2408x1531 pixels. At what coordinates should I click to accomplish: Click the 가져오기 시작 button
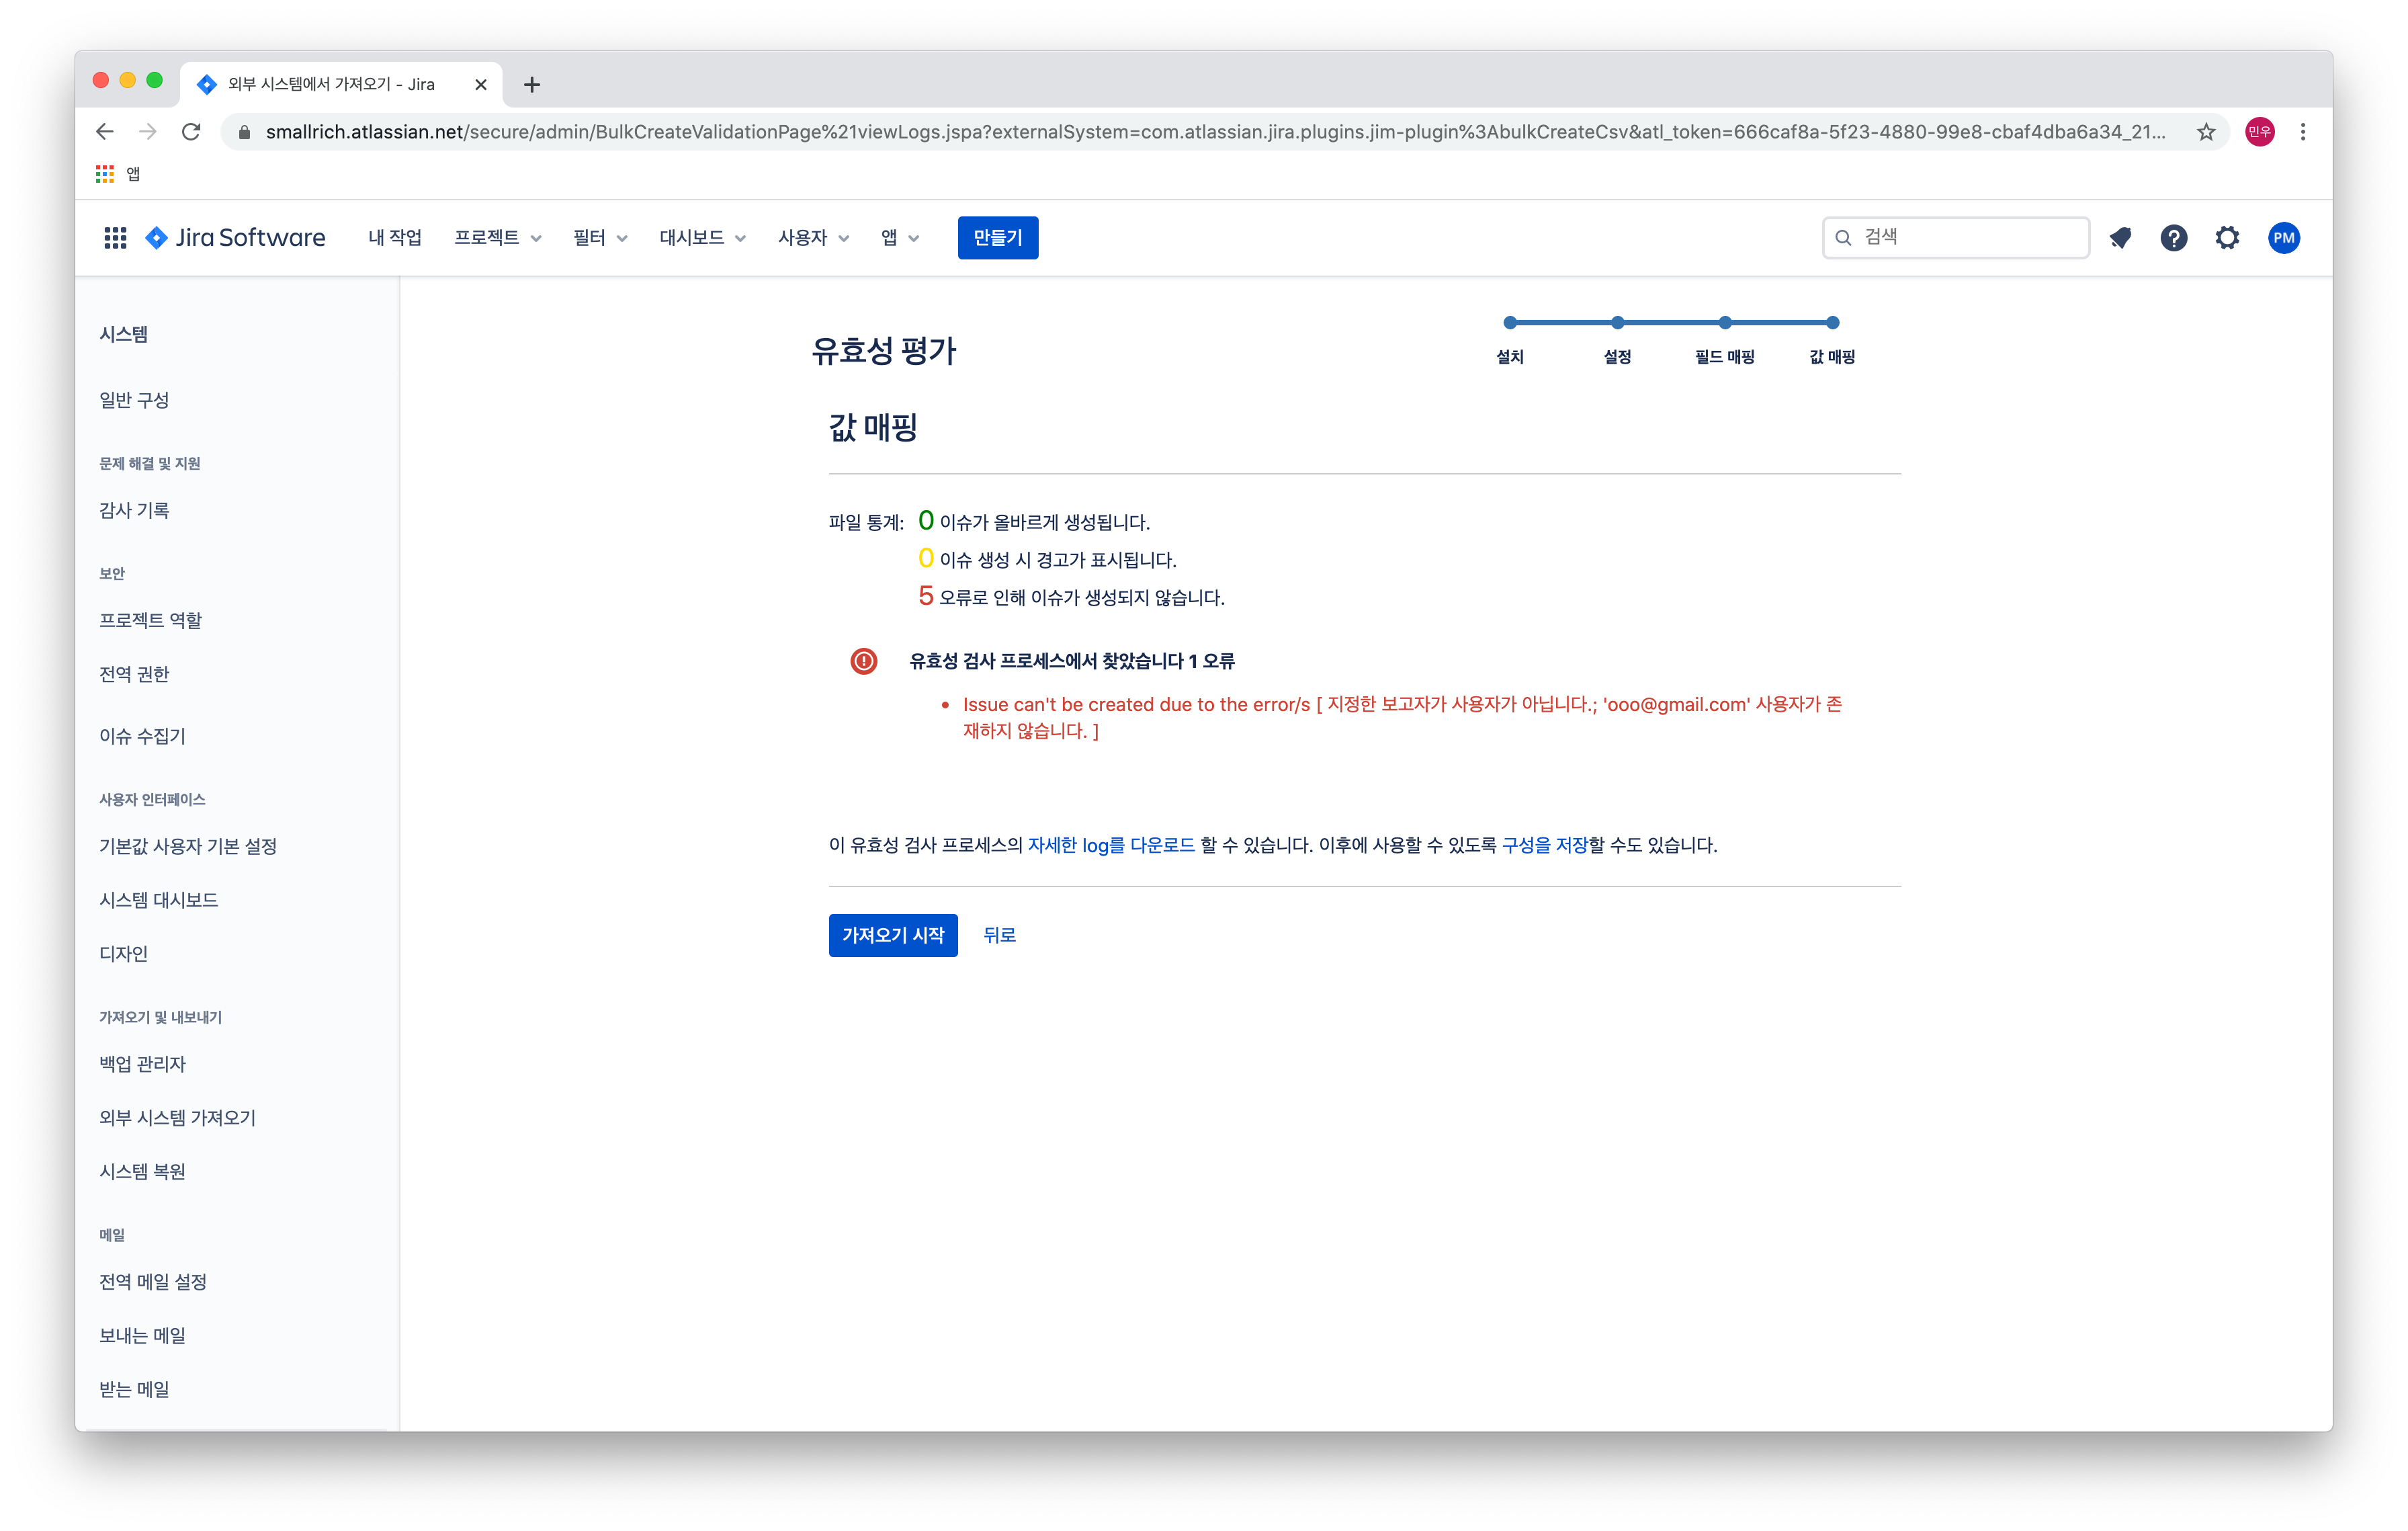(892, 935)
